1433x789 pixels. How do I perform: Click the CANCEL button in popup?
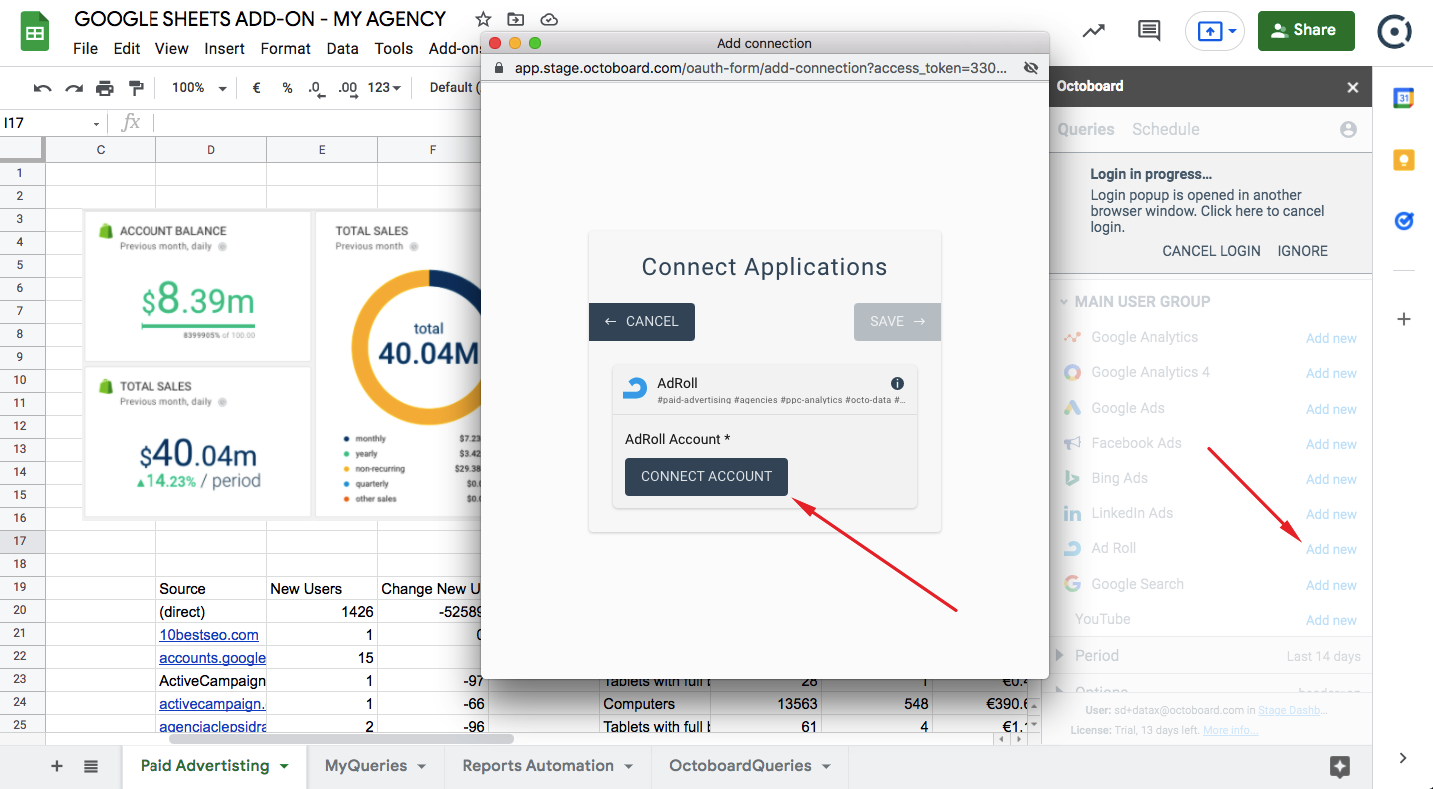coord(642,322)
